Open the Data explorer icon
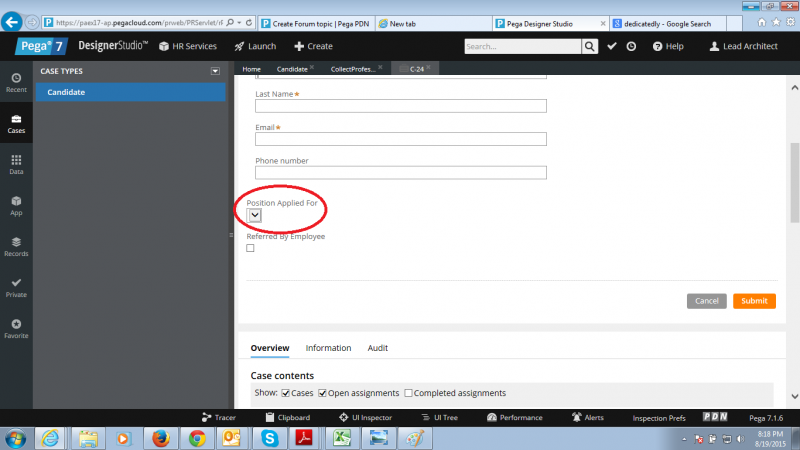Viewport: 800px width, 450px height. (16, 164)
